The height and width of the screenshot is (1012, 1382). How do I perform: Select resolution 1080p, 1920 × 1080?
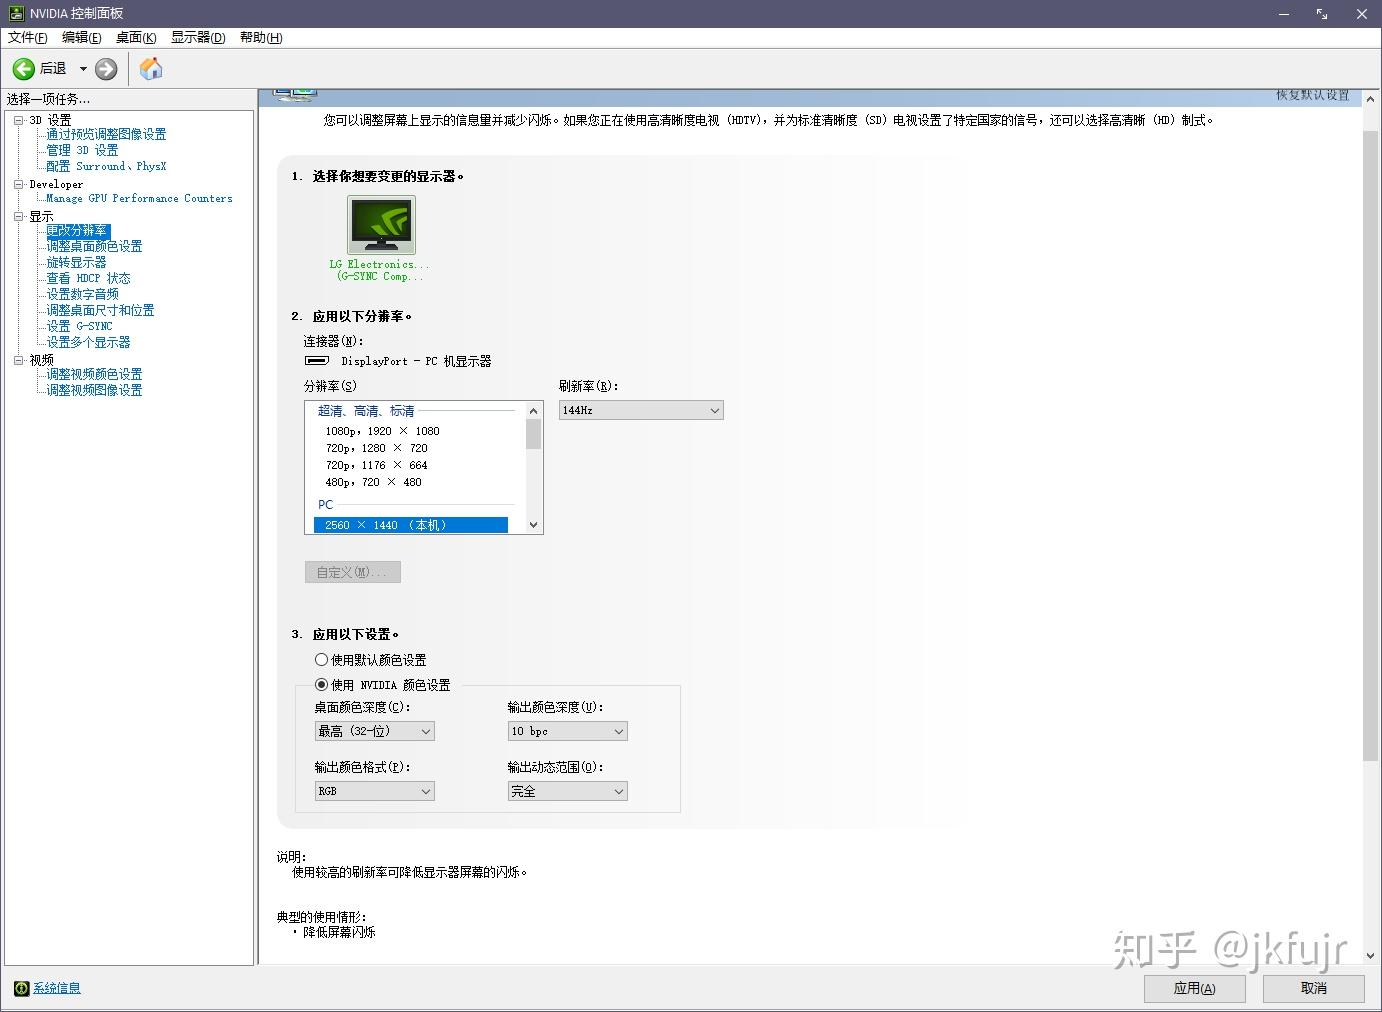[x=382, y=431]
